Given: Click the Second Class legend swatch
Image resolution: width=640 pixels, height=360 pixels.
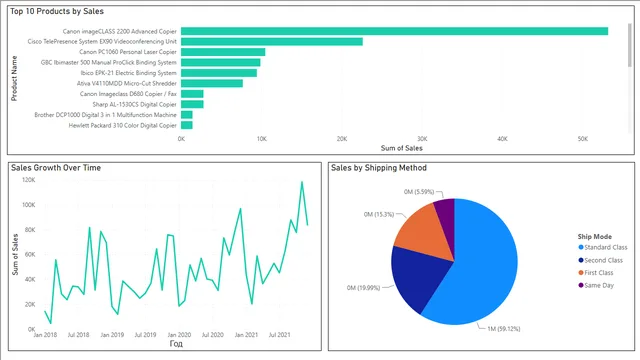Looking at the screenshot, I should click(581, 260).
